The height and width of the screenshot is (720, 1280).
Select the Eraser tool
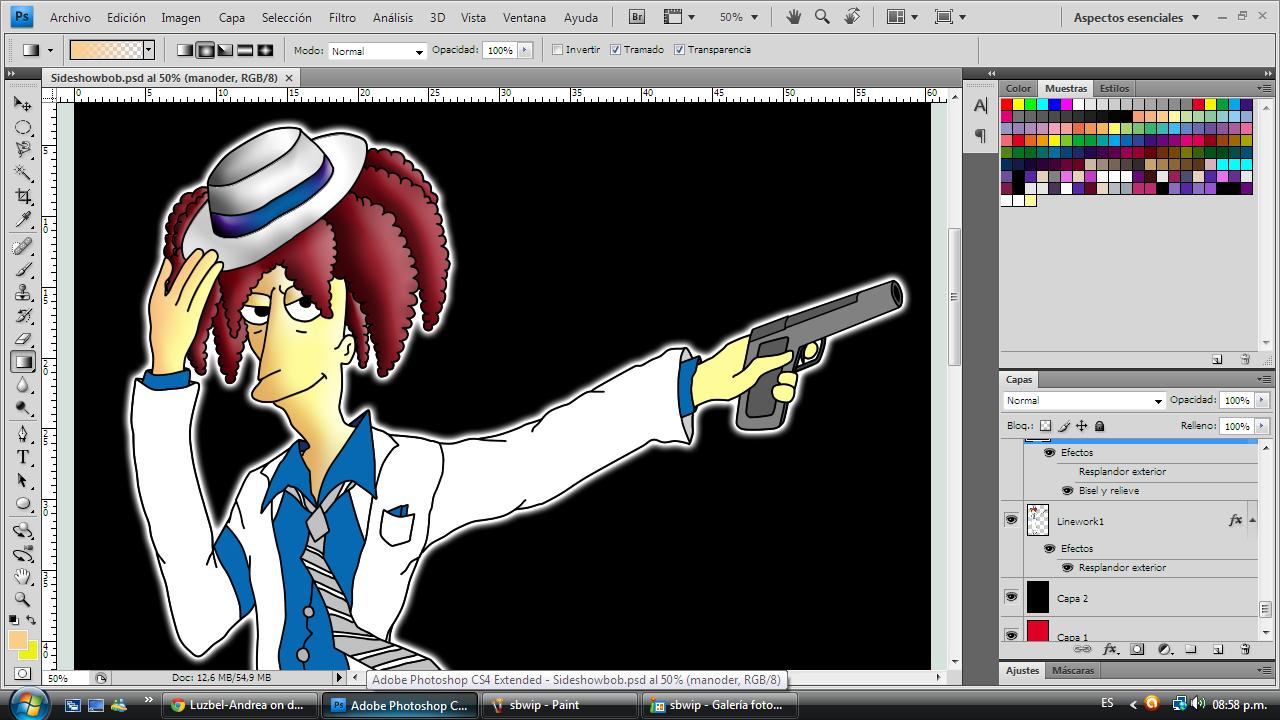(23, 340)
